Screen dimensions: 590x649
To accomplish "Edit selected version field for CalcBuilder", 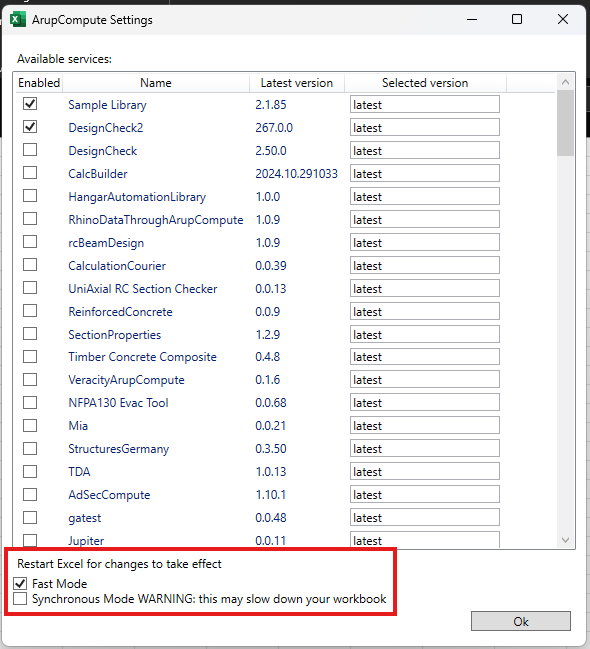I will click(x=425, y=173).
